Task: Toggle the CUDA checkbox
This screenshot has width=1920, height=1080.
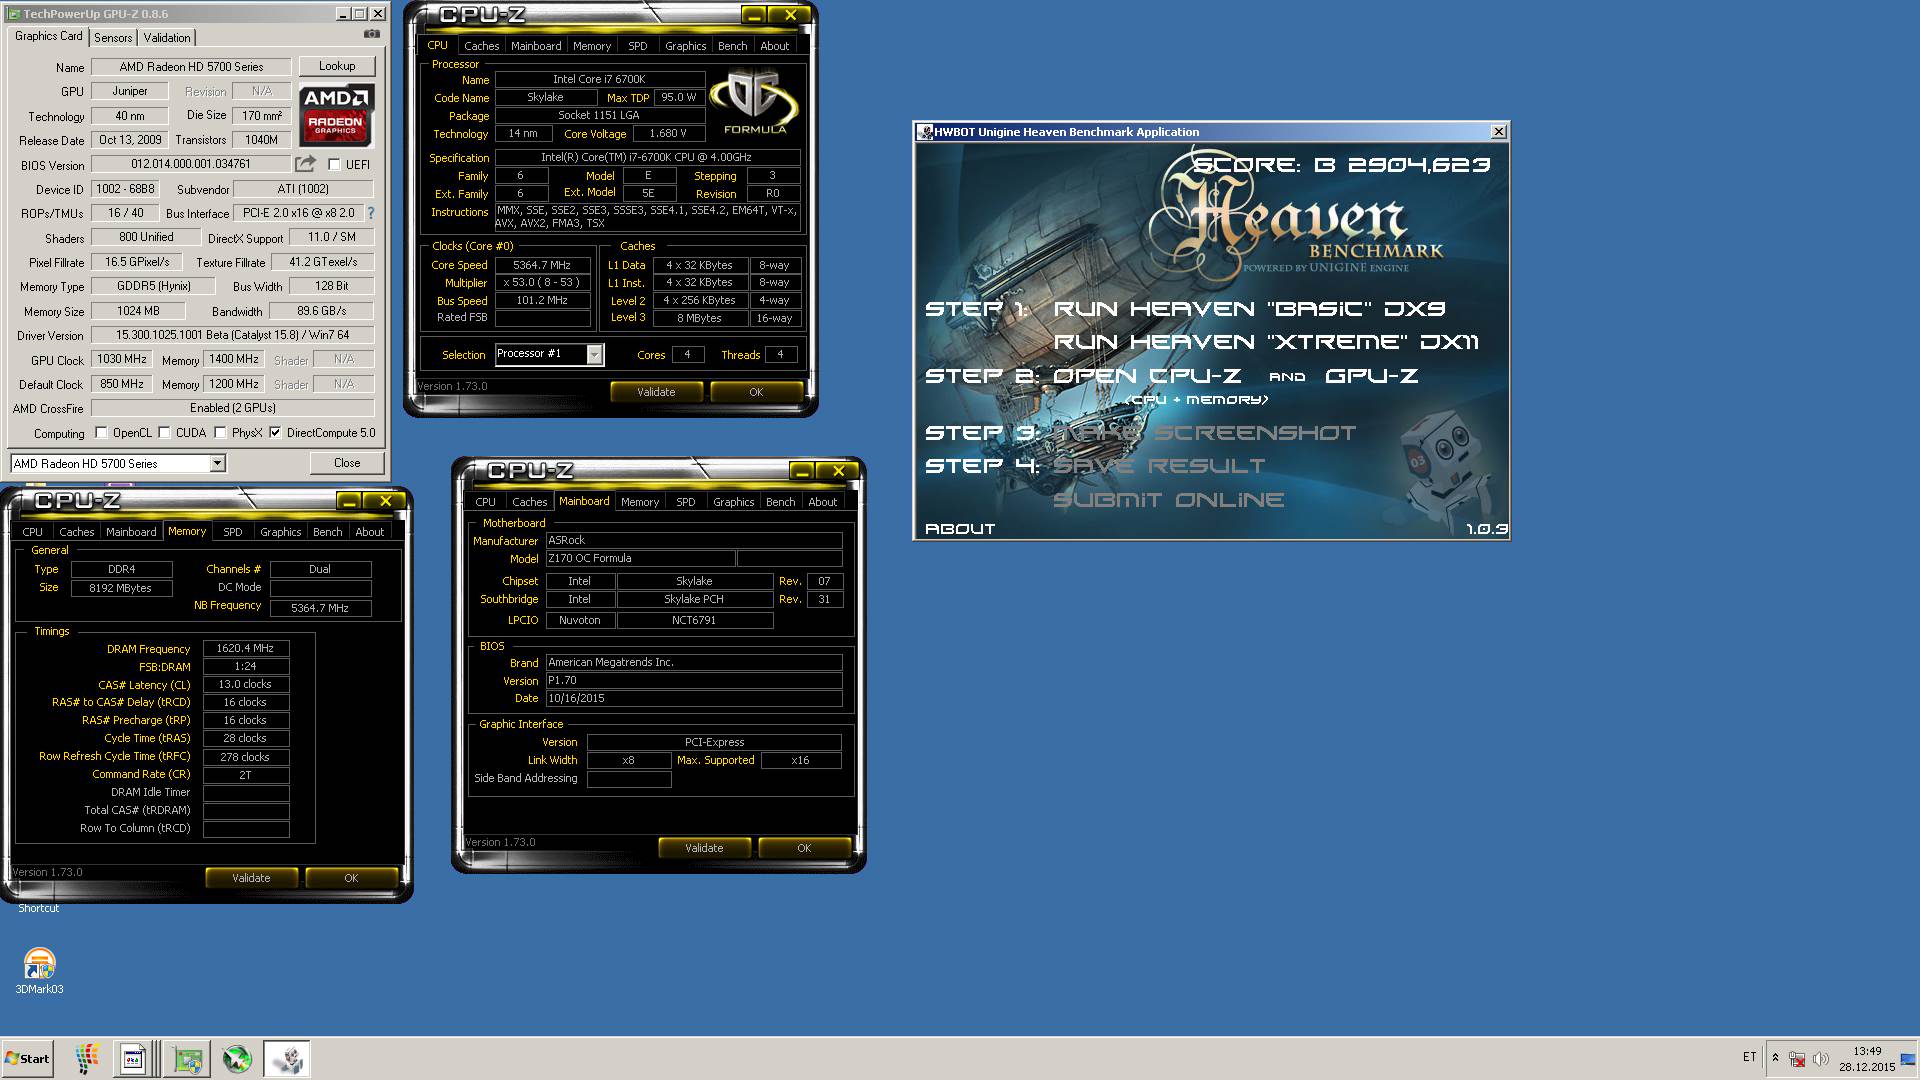Action: click(165, 433)
